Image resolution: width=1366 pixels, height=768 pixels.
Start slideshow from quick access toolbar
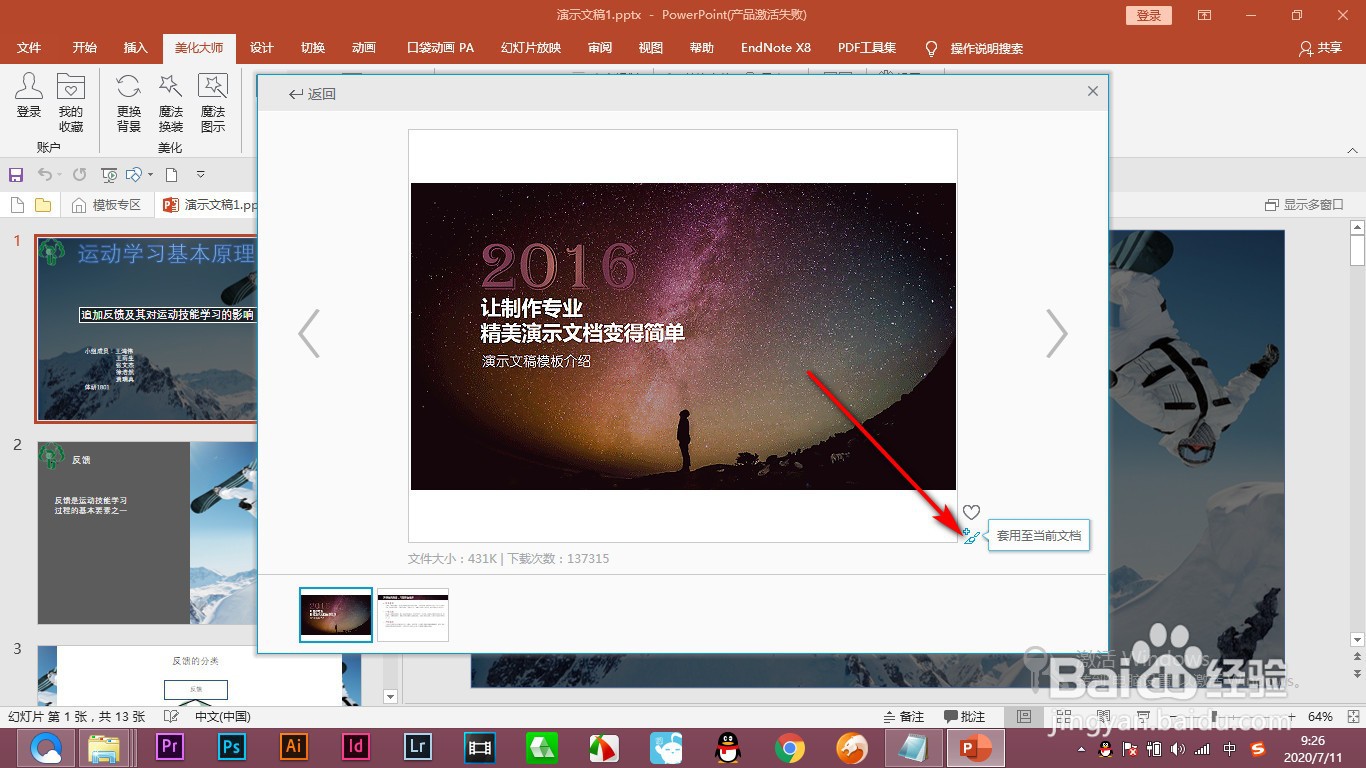coord(110,175)
